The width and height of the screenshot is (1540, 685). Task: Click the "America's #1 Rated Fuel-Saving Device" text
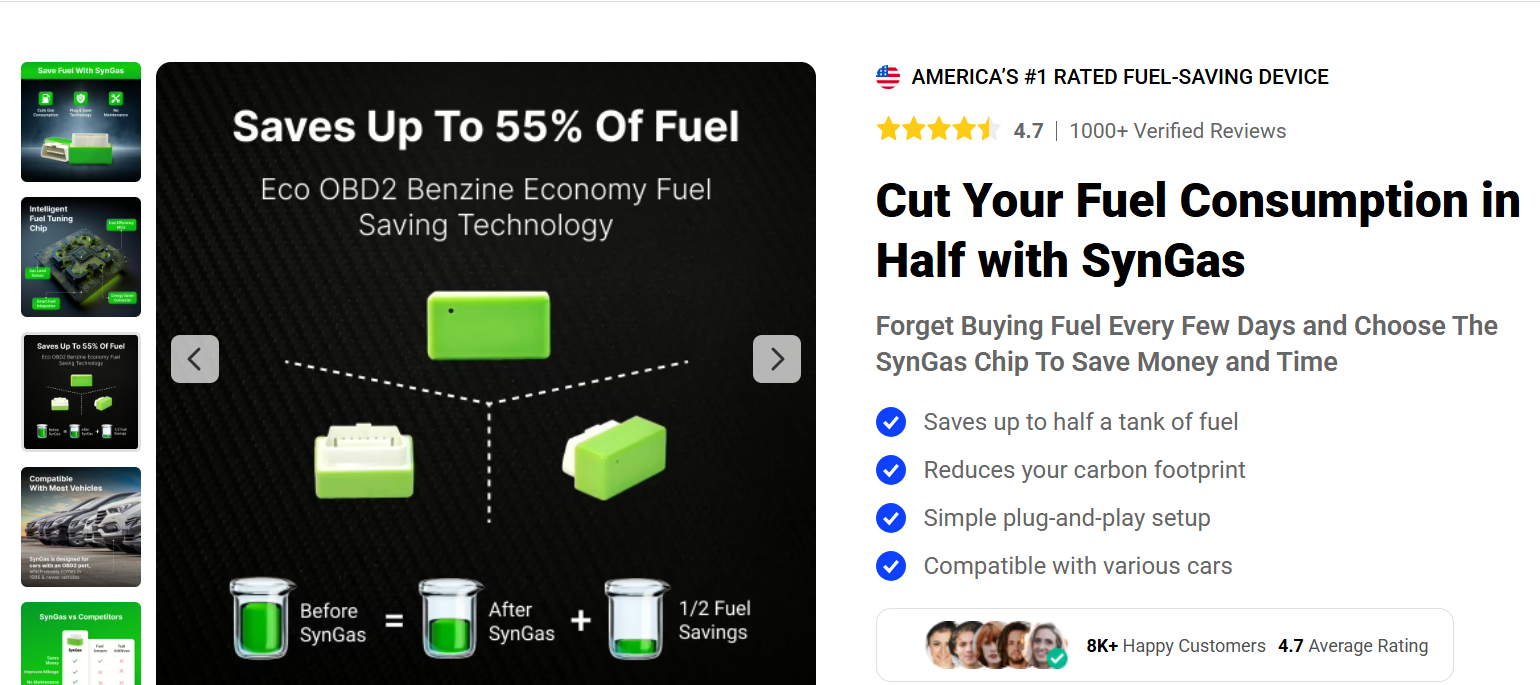[1120, 77]
